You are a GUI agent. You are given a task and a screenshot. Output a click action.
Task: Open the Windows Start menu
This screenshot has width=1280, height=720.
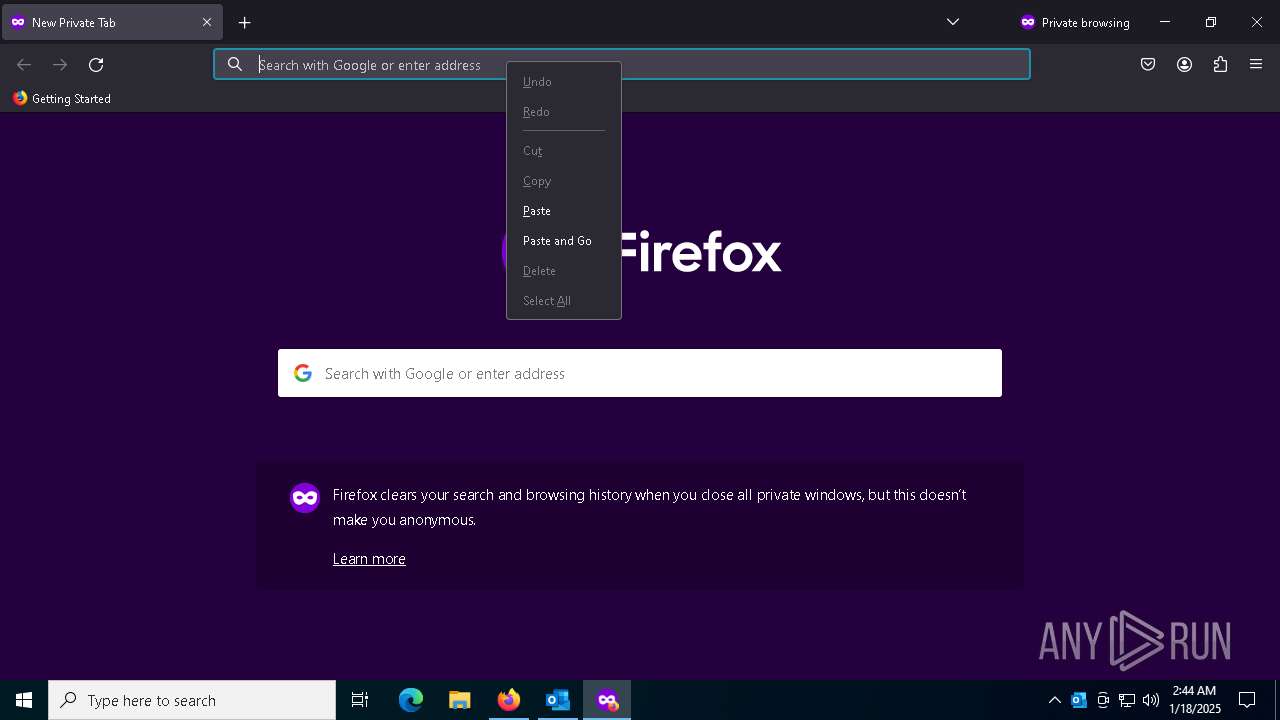(x=24, y=700)
